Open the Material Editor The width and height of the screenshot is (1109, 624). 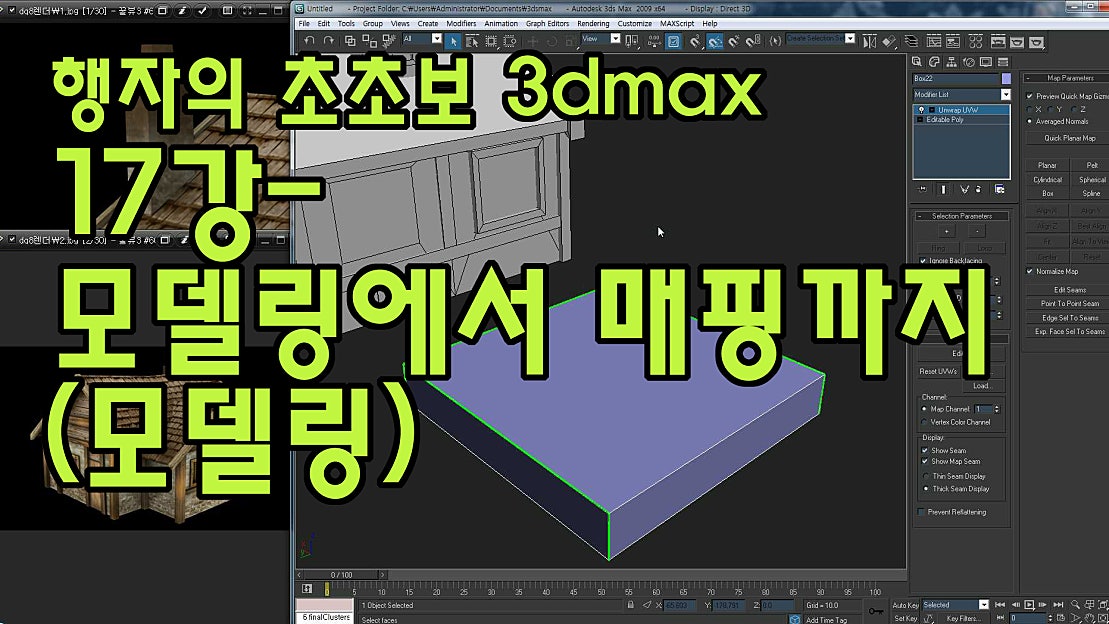[975, 42]
